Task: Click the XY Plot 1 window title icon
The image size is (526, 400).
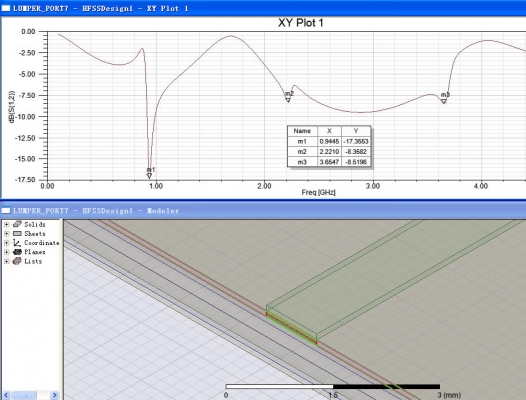Action: [x=6, y=8]
